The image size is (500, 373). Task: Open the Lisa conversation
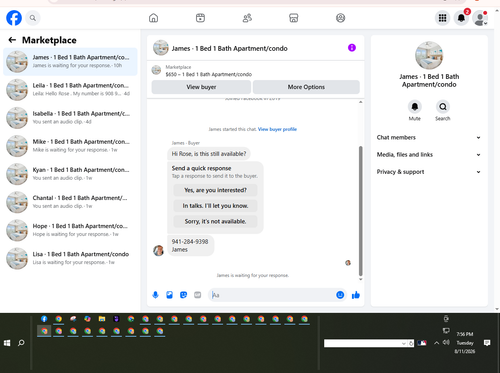click(x=70, y=258)
